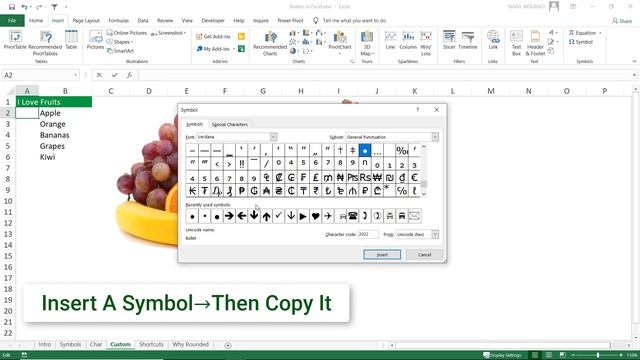Screen dimensions: 640x360
Task: Open the Screenshot dropdown
Action: pos(168,33)
